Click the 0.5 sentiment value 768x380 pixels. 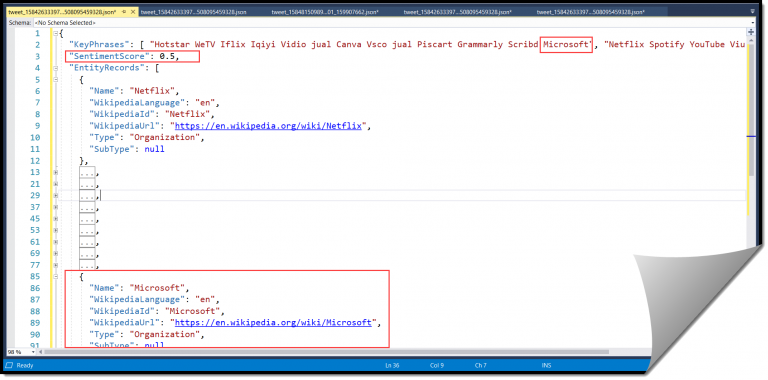pos(167,56)
